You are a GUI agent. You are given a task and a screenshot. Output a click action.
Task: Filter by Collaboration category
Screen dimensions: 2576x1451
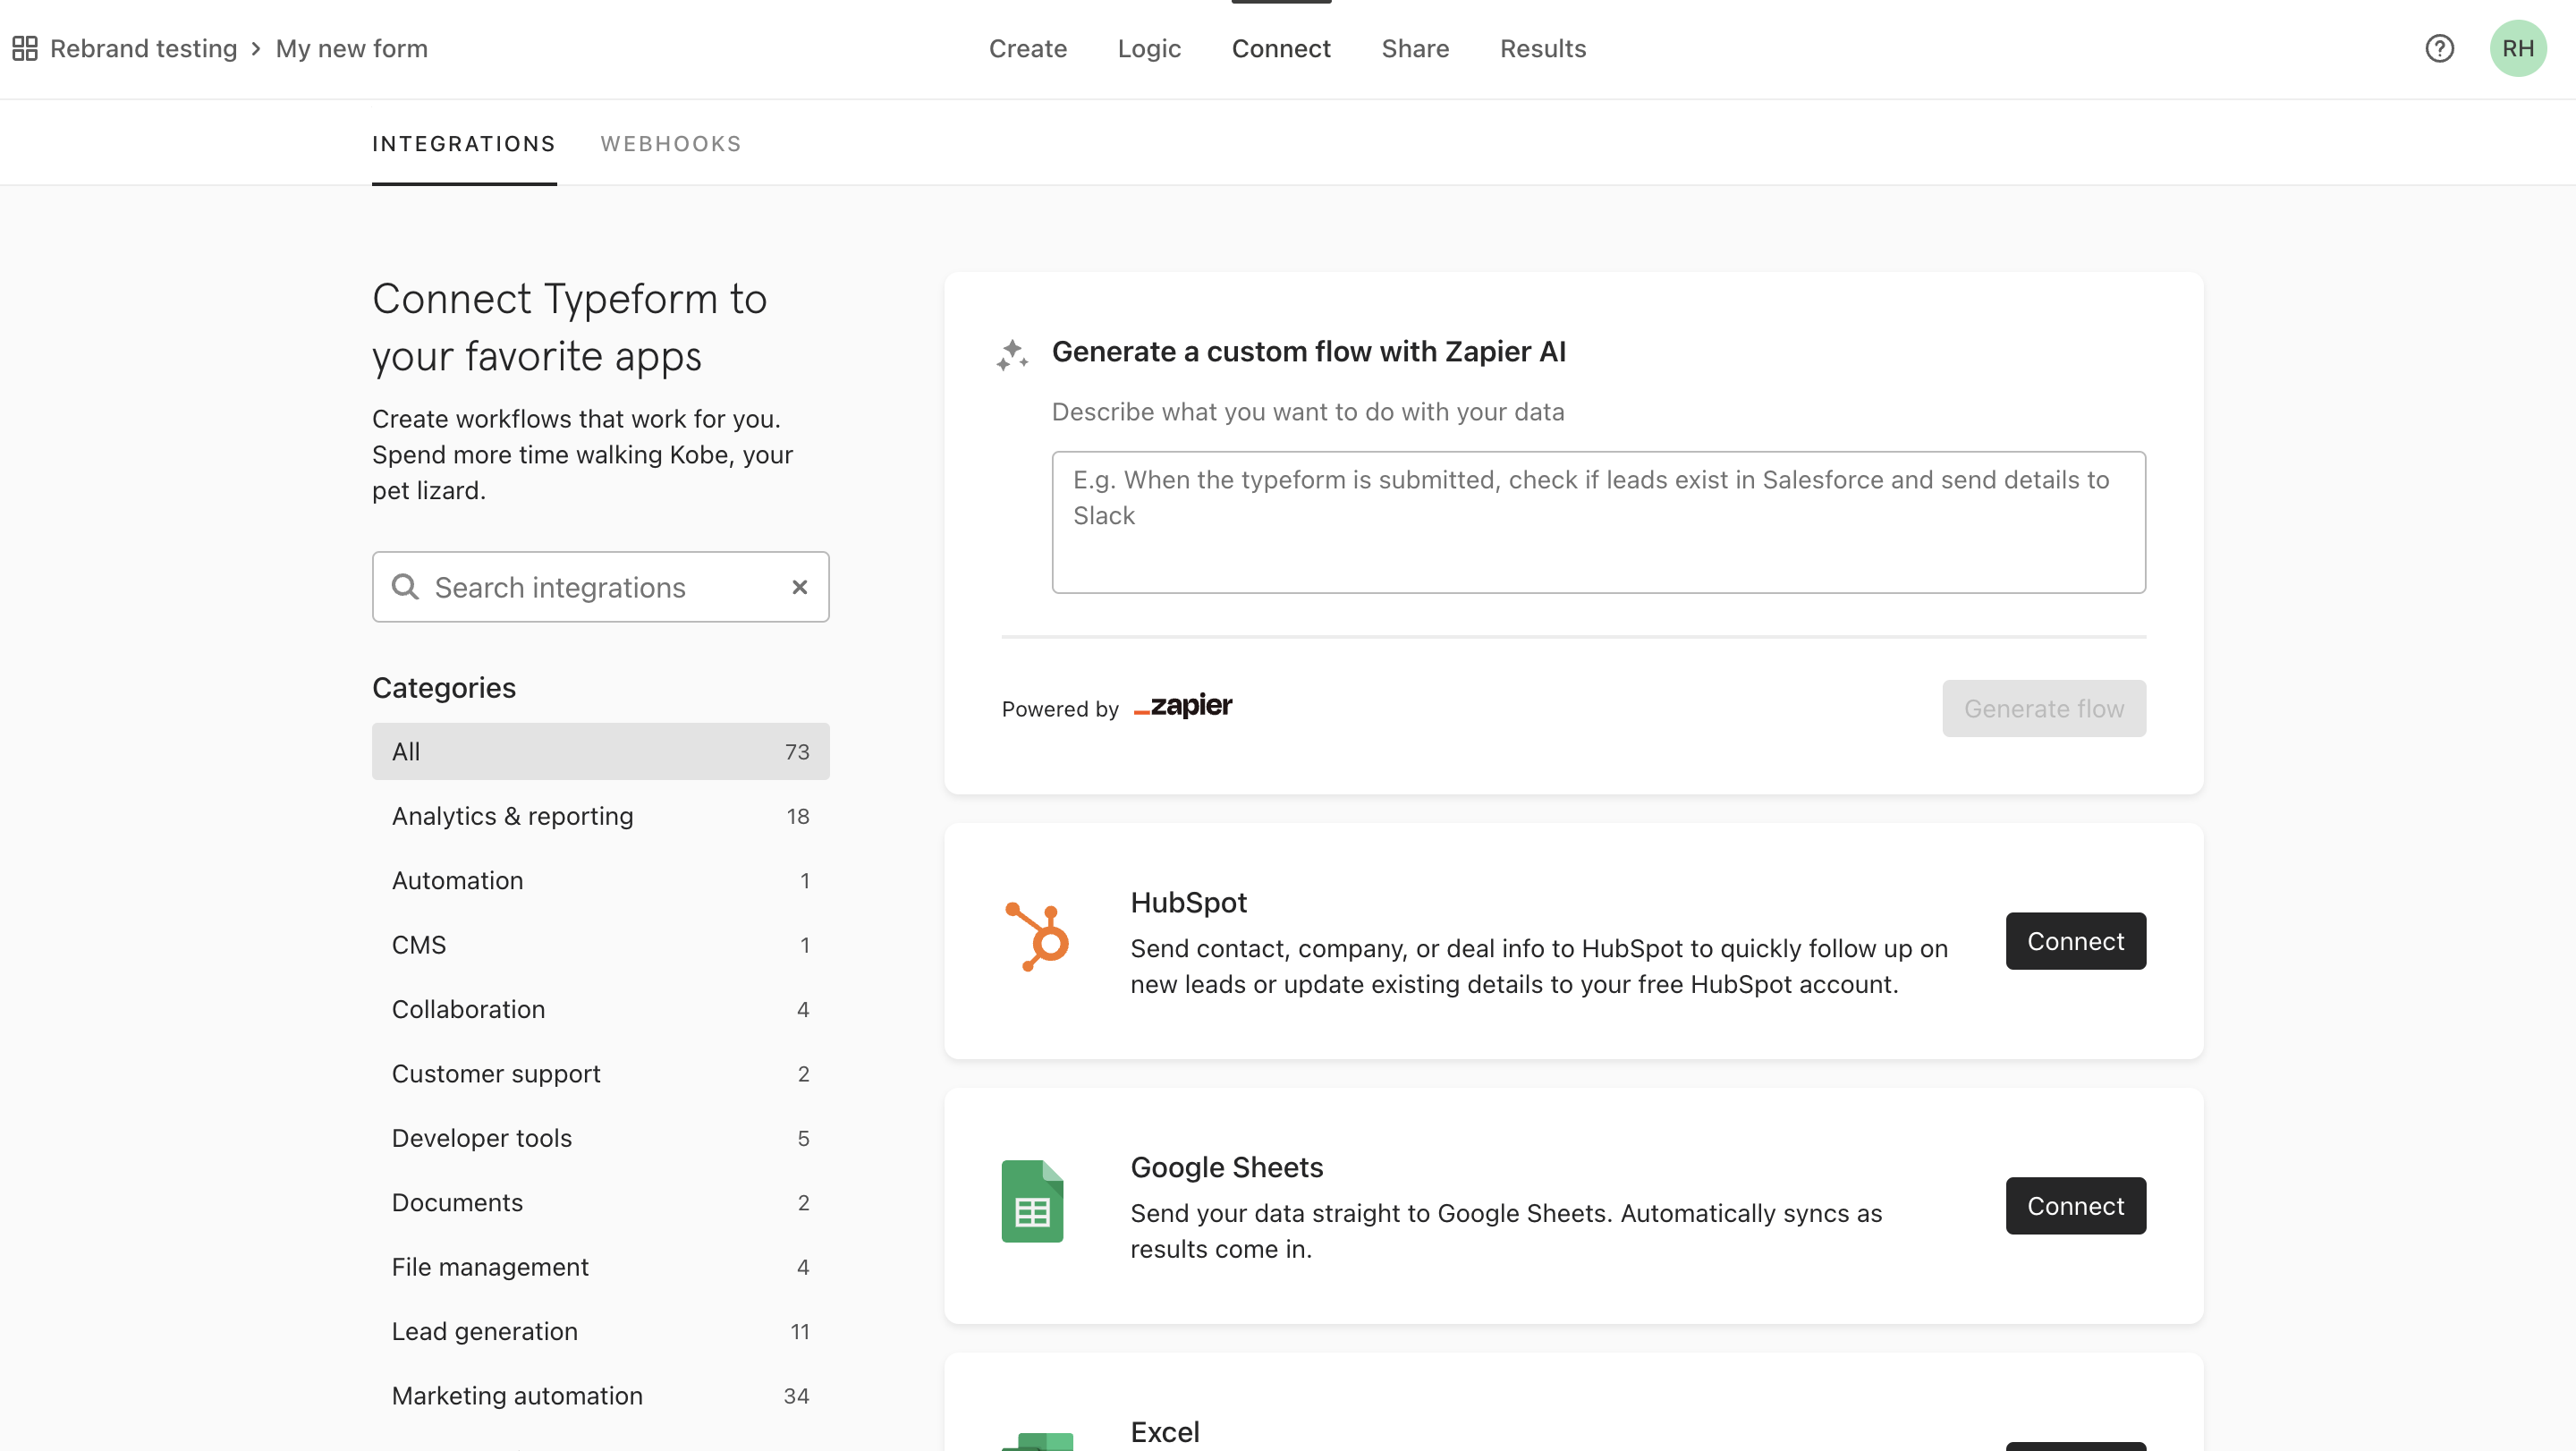(x=601, y=1009)
